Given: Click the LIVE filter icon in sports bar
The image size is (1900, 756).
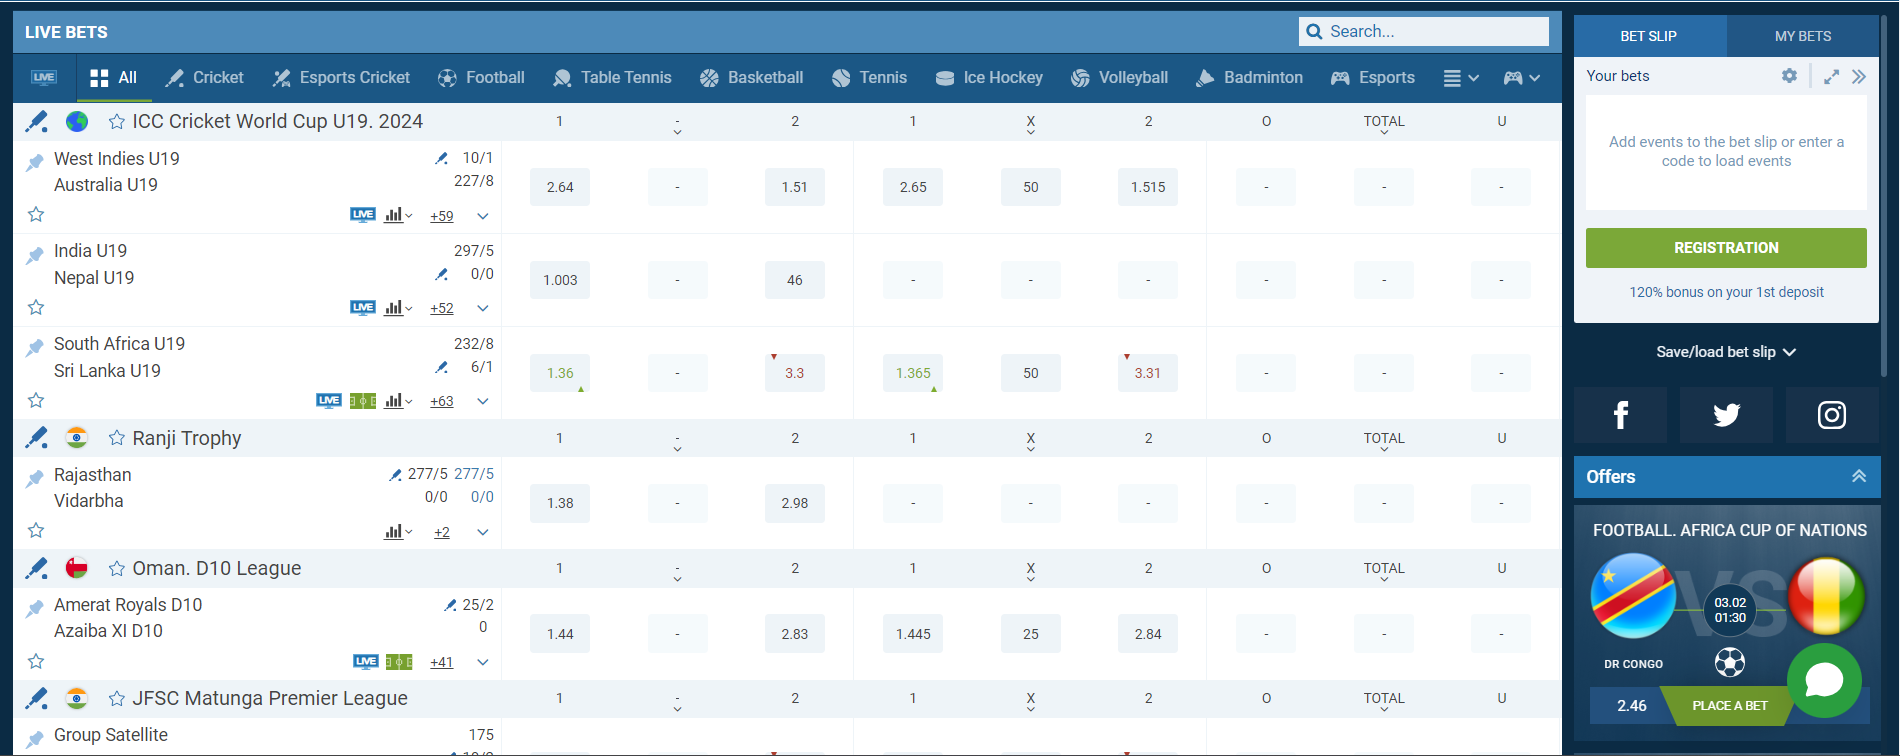Looking at the screenshot, I should click(44, 78).
